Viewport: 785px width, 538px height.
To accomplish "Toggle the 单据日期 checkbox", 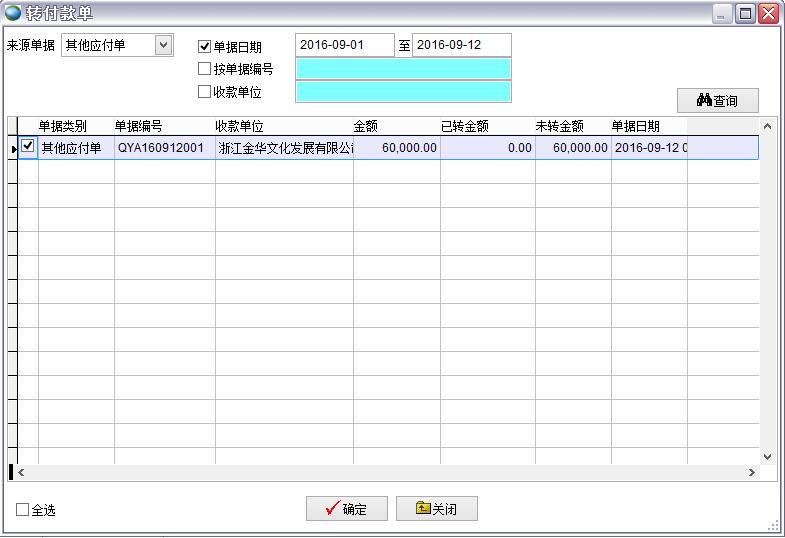I will click(205, 46).
